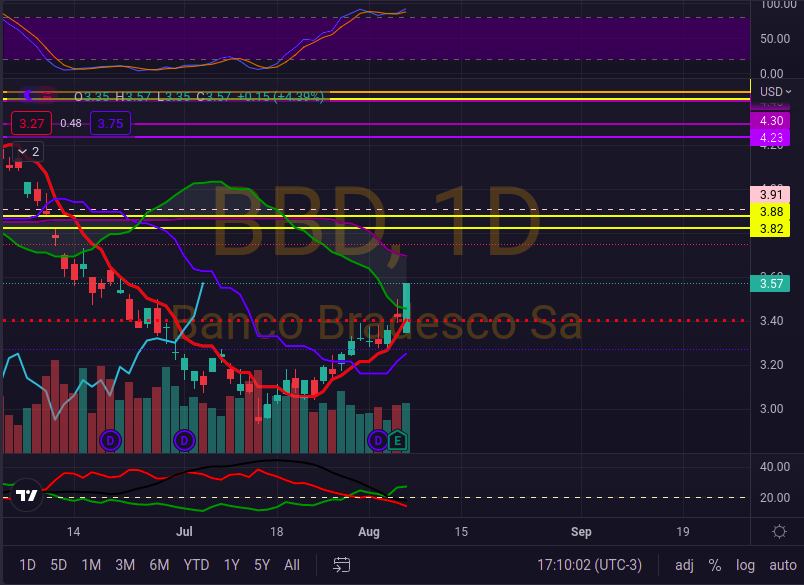Click the OHLC close value C3.57

(214, 96)
